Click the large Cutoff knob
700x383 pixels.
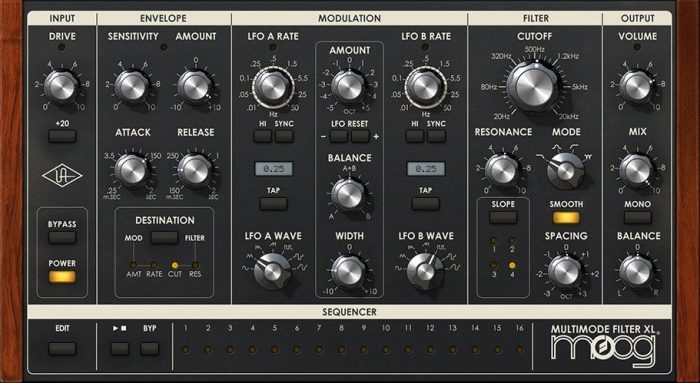tap(534, 86)
